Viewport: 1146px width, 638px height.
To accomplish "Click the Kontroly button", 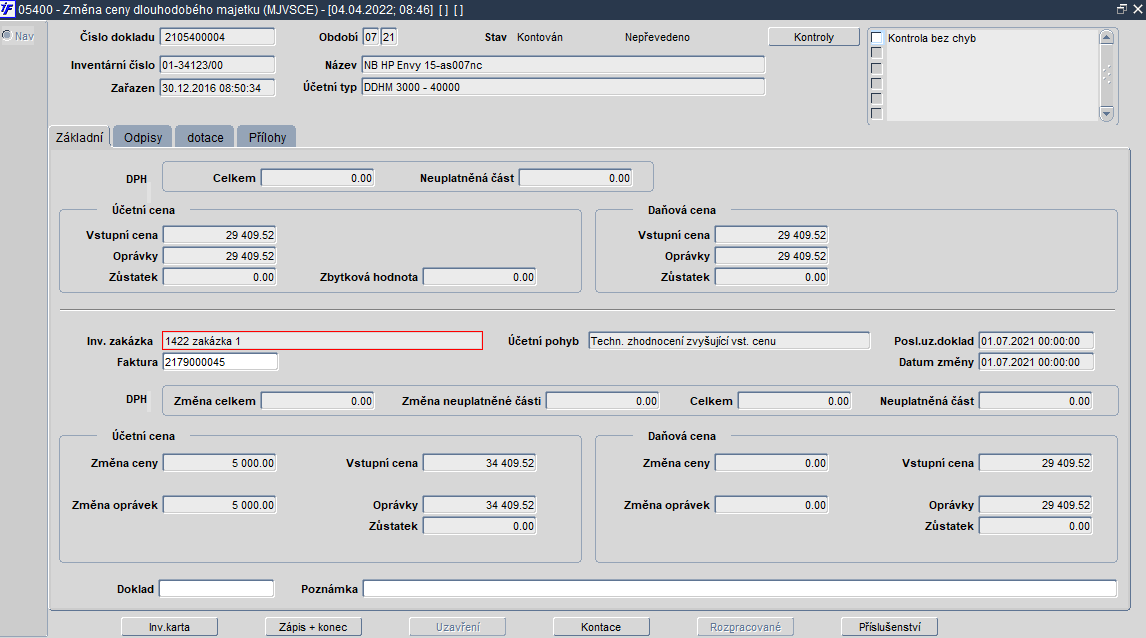I will point(813,37).
